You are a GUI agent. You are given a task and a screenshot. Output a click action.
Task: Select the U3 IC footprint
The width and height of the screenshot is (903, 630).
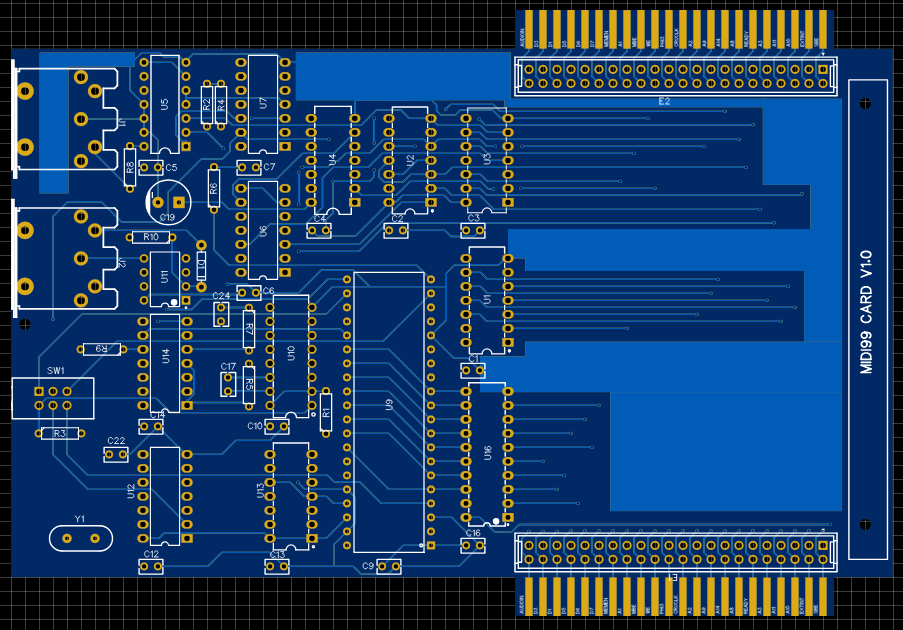487,158
